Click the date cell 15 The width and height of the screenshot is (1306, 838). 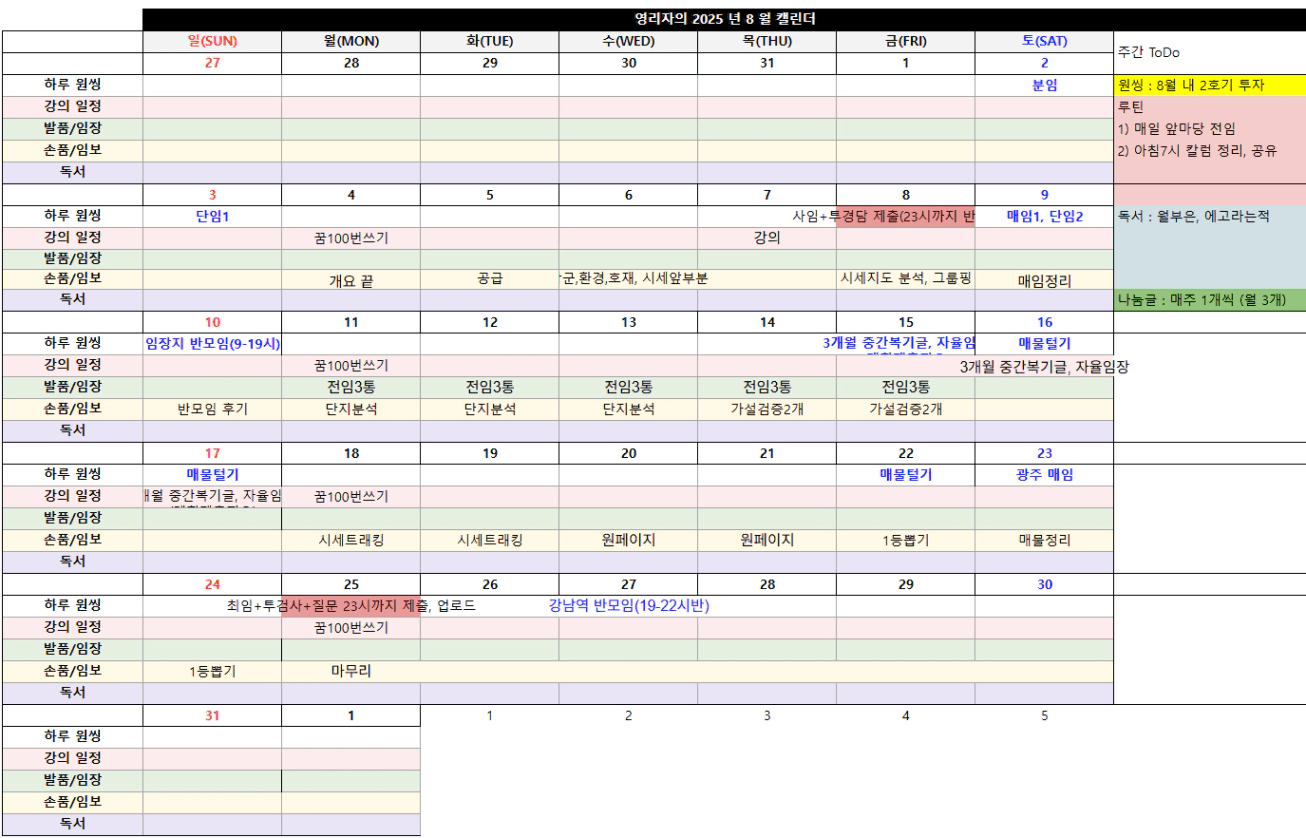click(x=906, y=322)
